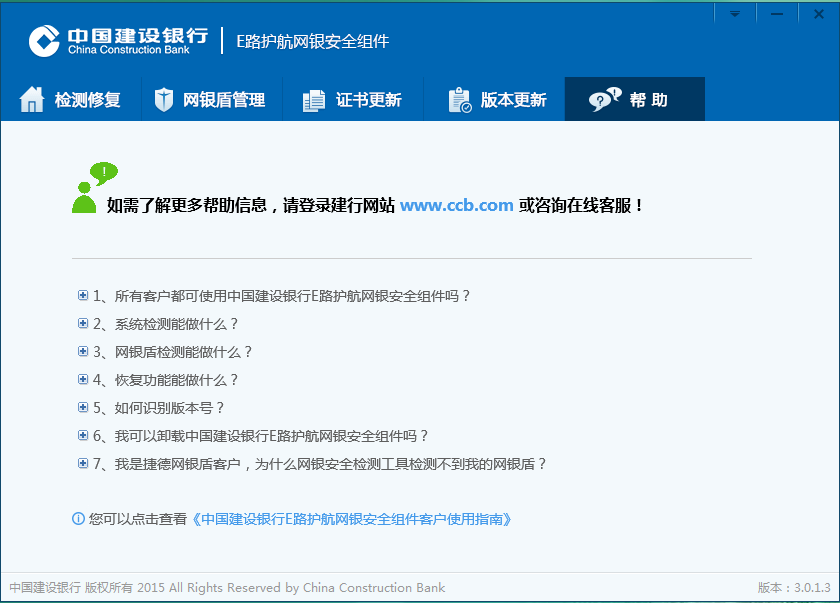Click question 7 text about 捷德网银盾客户

click(331, 464)
